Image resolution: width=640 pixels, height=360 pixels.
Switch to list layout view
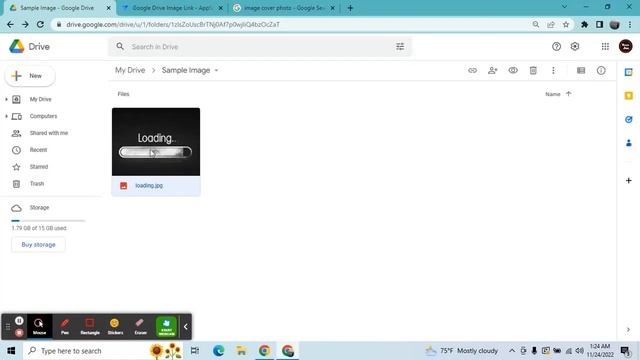tap(581, 70)
